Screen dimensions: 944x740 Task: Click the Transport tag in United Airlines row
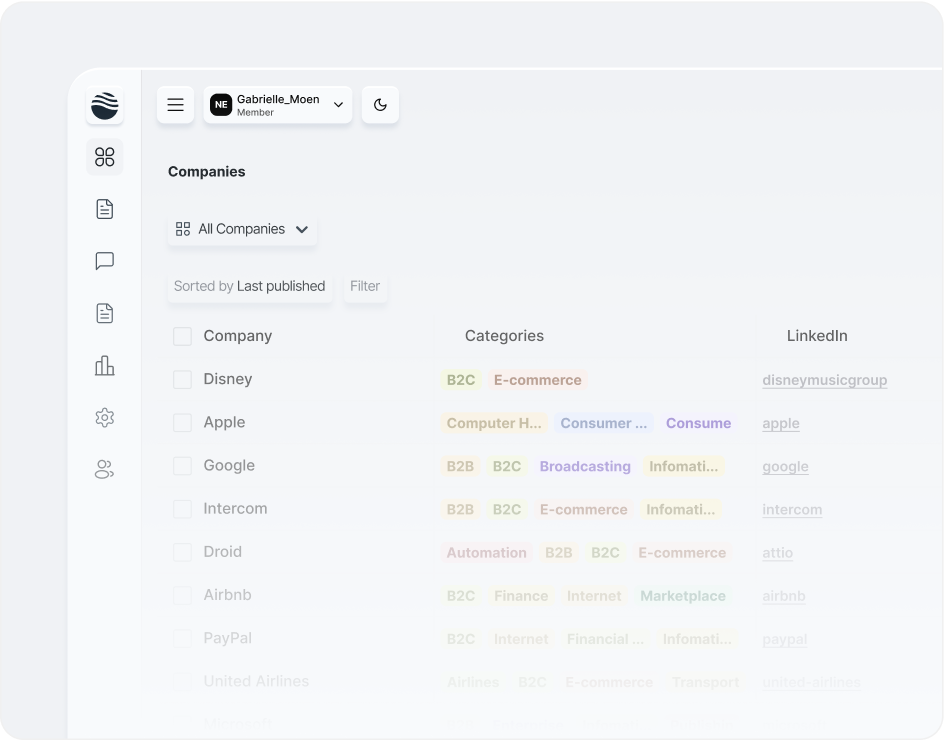click(706, 682)
